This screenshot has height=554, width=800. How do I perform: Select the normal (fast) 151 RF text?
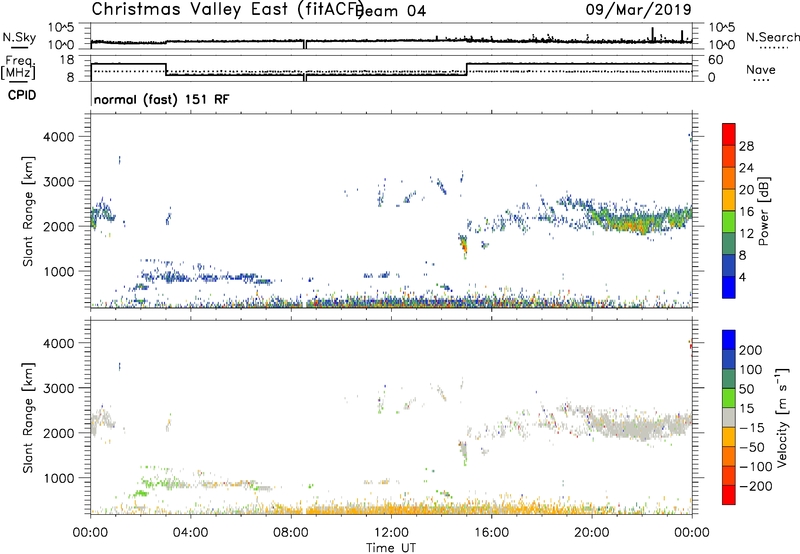pyautogui.click(x=161, y=99)
